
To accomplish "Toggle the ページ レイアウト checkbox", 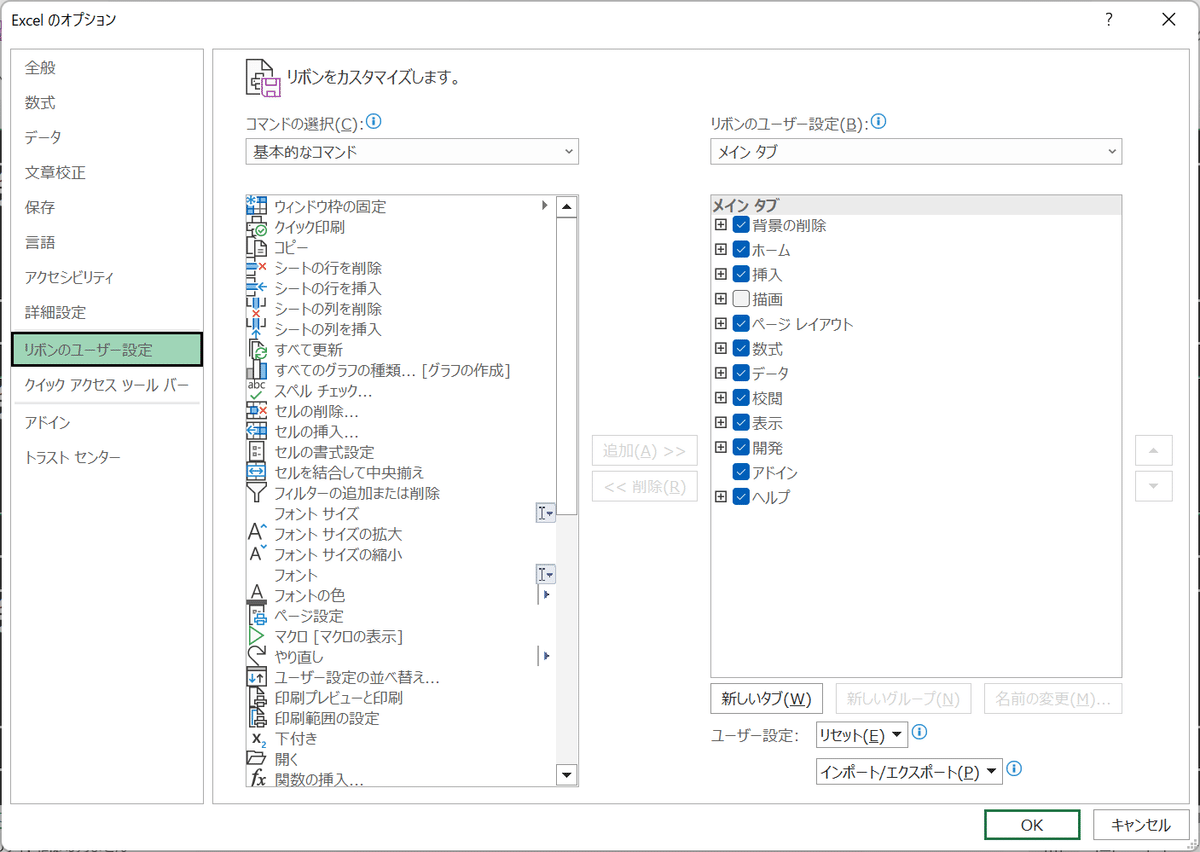I will point(741,323).
